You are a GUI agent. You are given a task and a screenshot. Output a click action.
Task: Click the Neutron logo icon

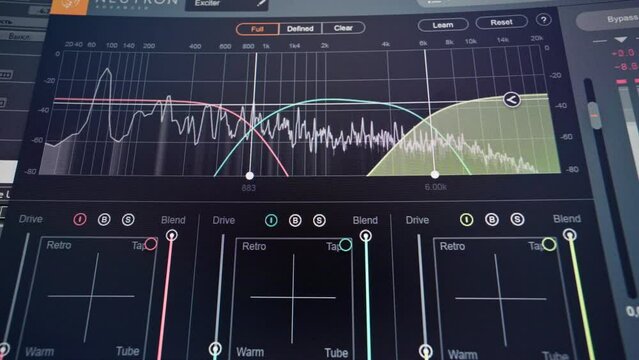70,5
